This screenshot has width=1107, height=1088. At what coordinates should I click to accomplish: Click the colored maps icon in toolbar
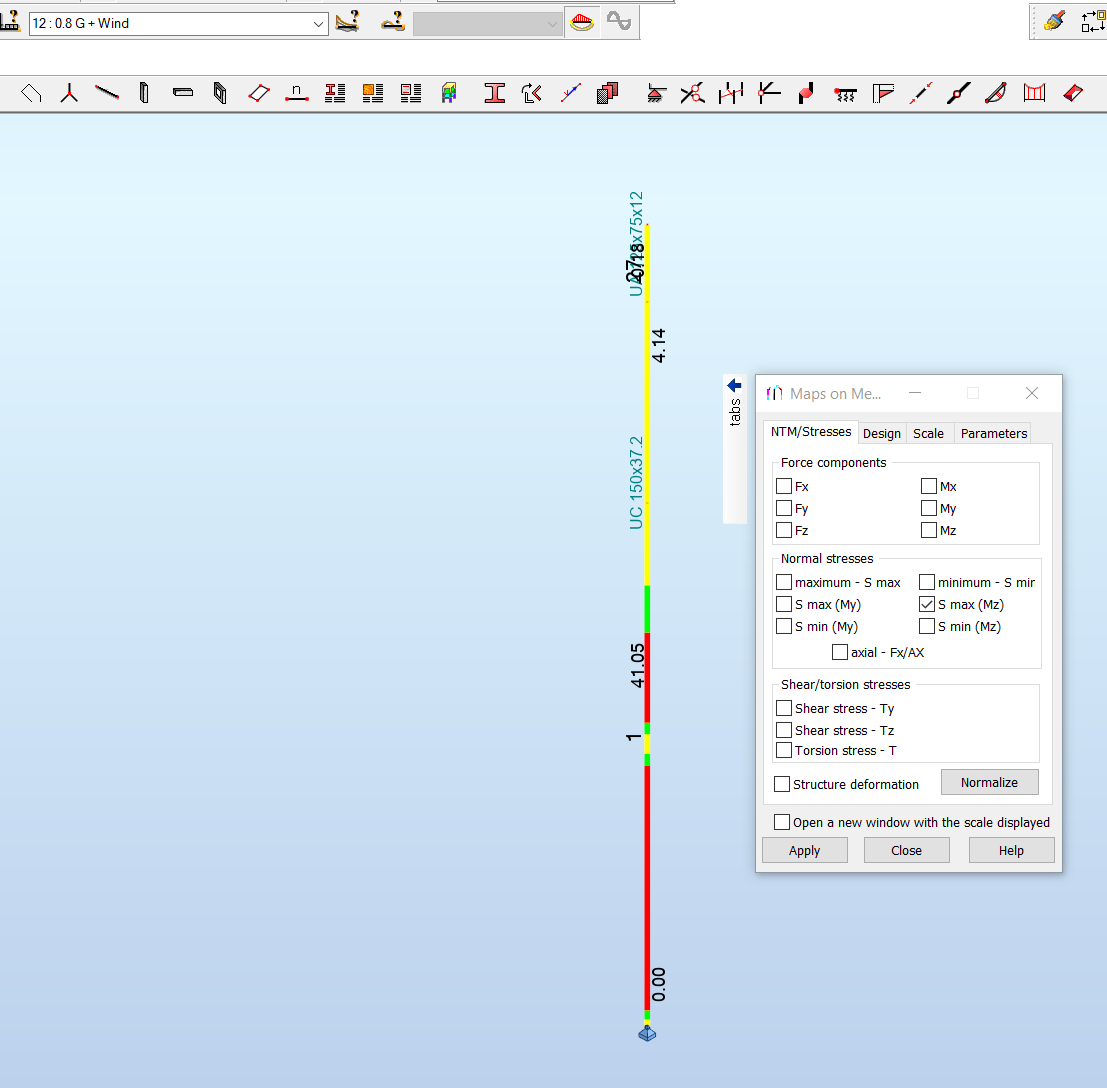[x=449, y=94]
